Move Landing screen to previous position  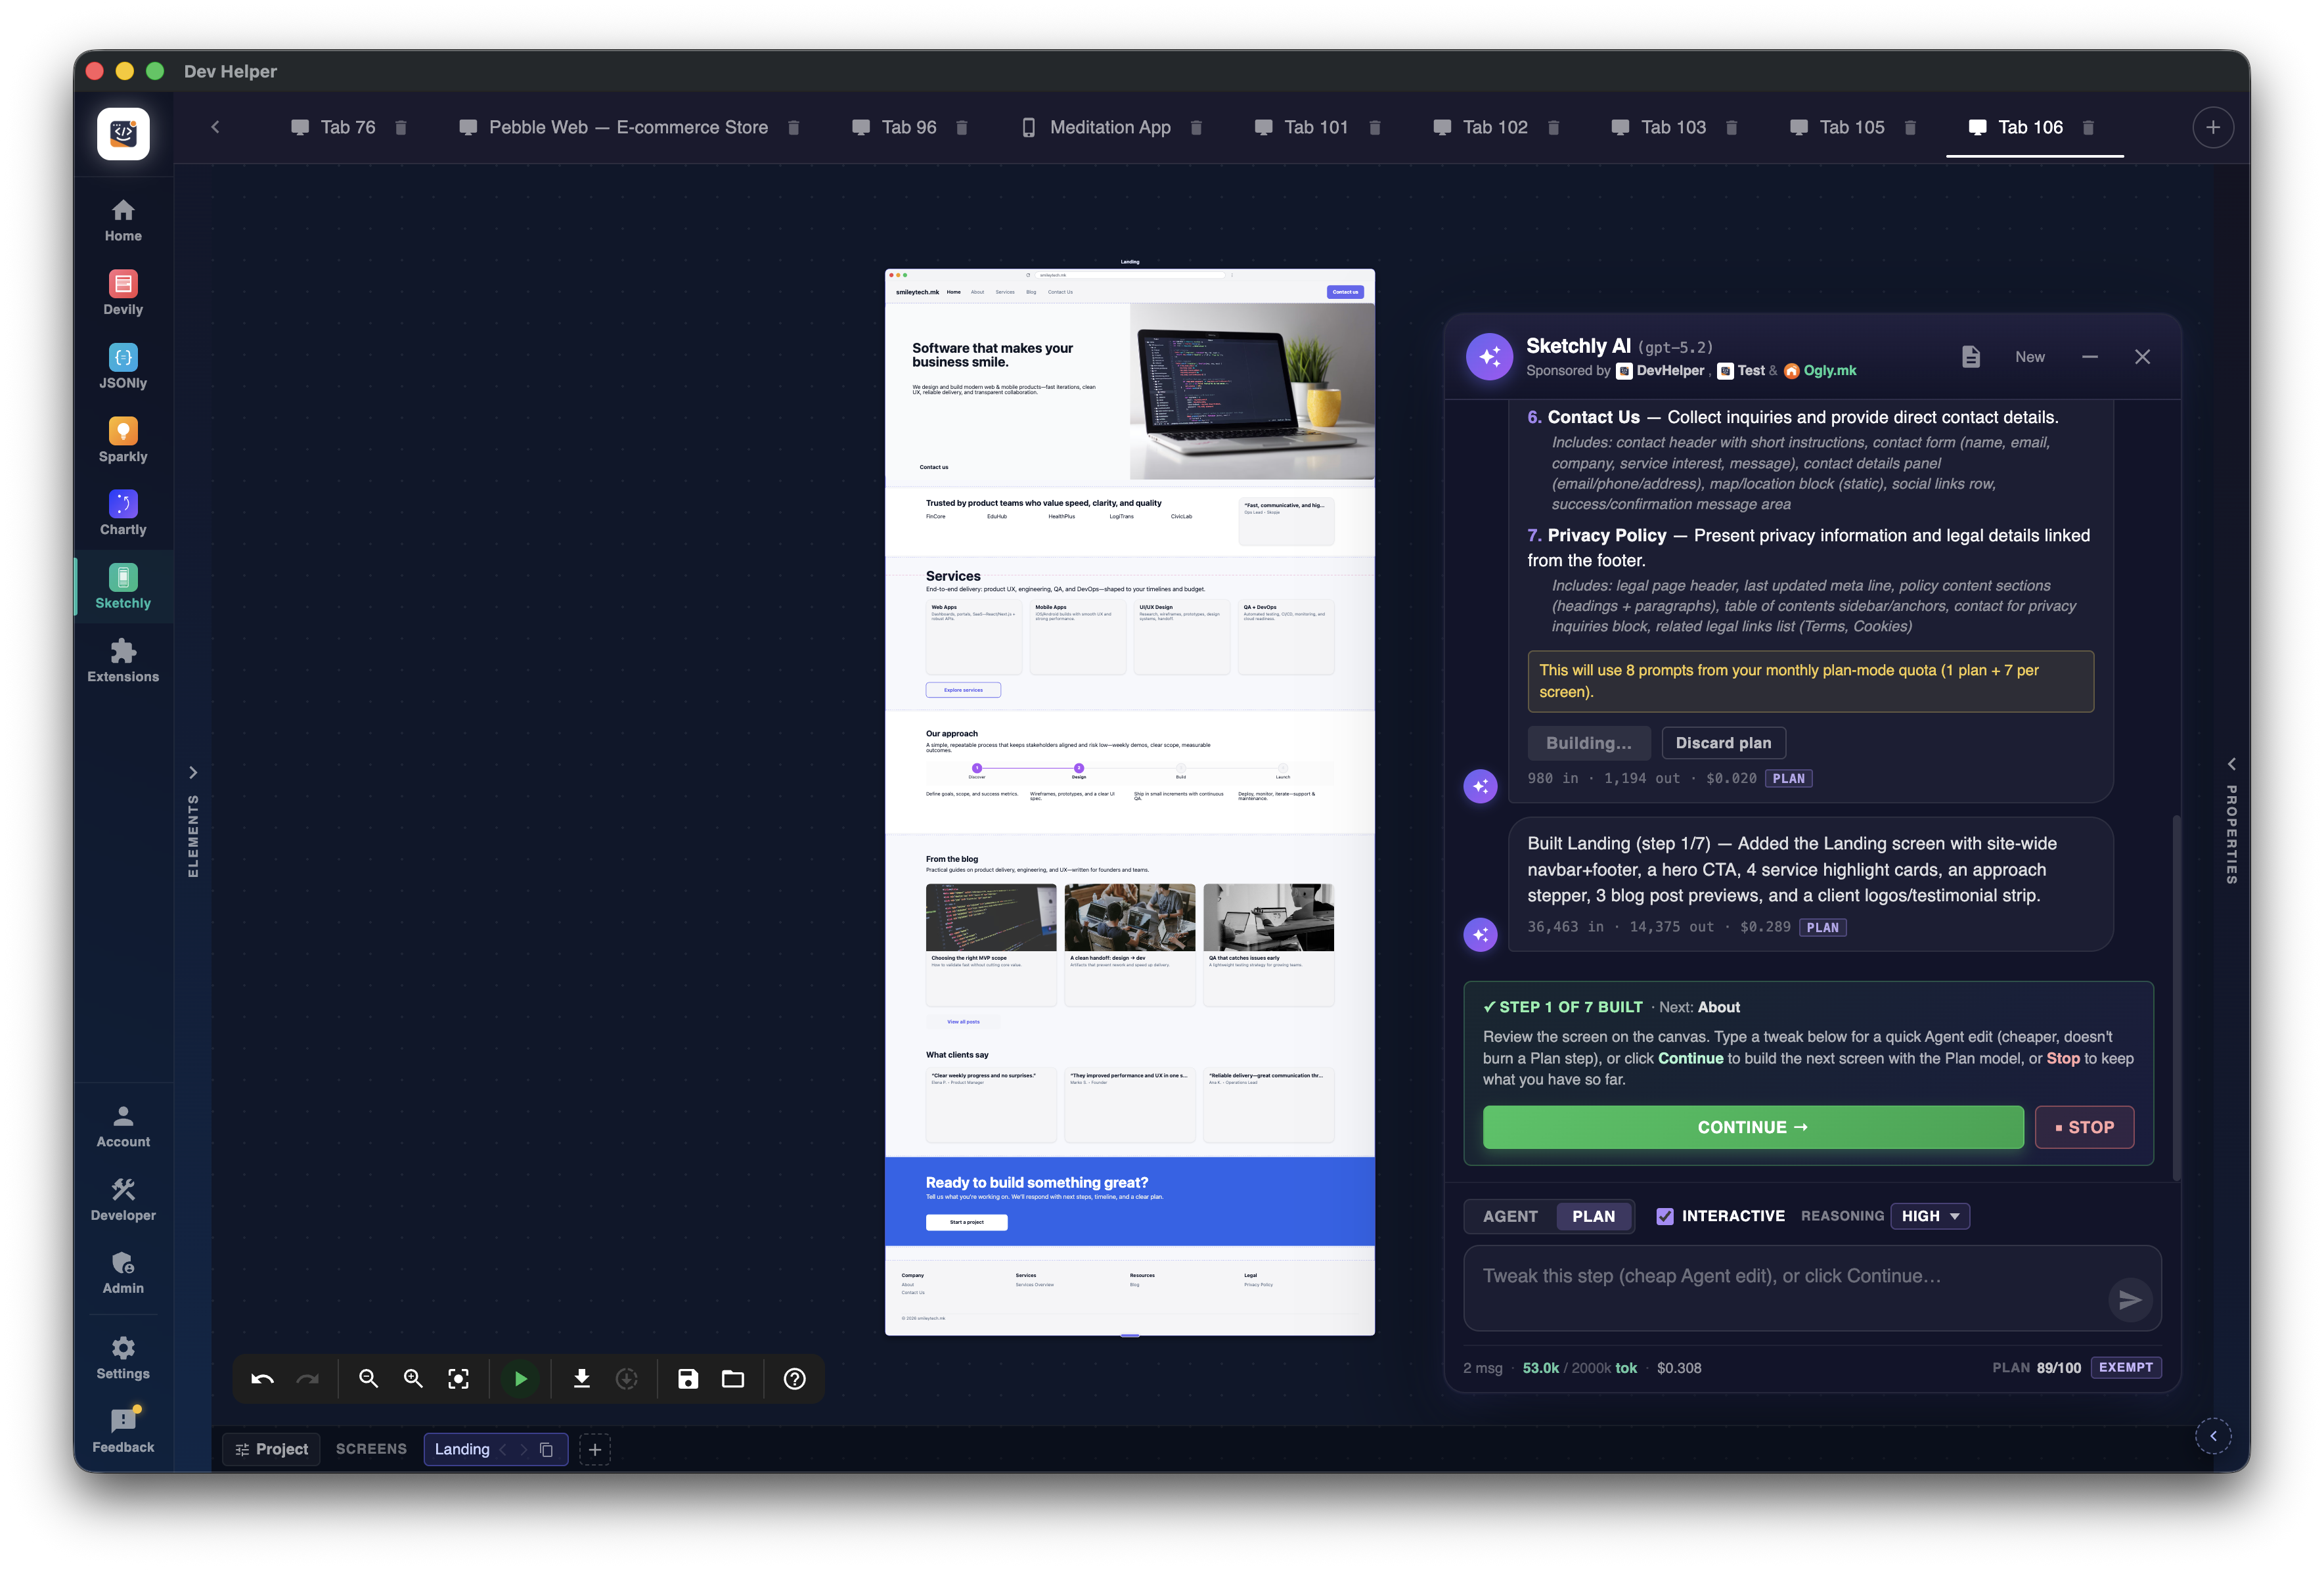pyautogui.click(x=503, y=1449)
